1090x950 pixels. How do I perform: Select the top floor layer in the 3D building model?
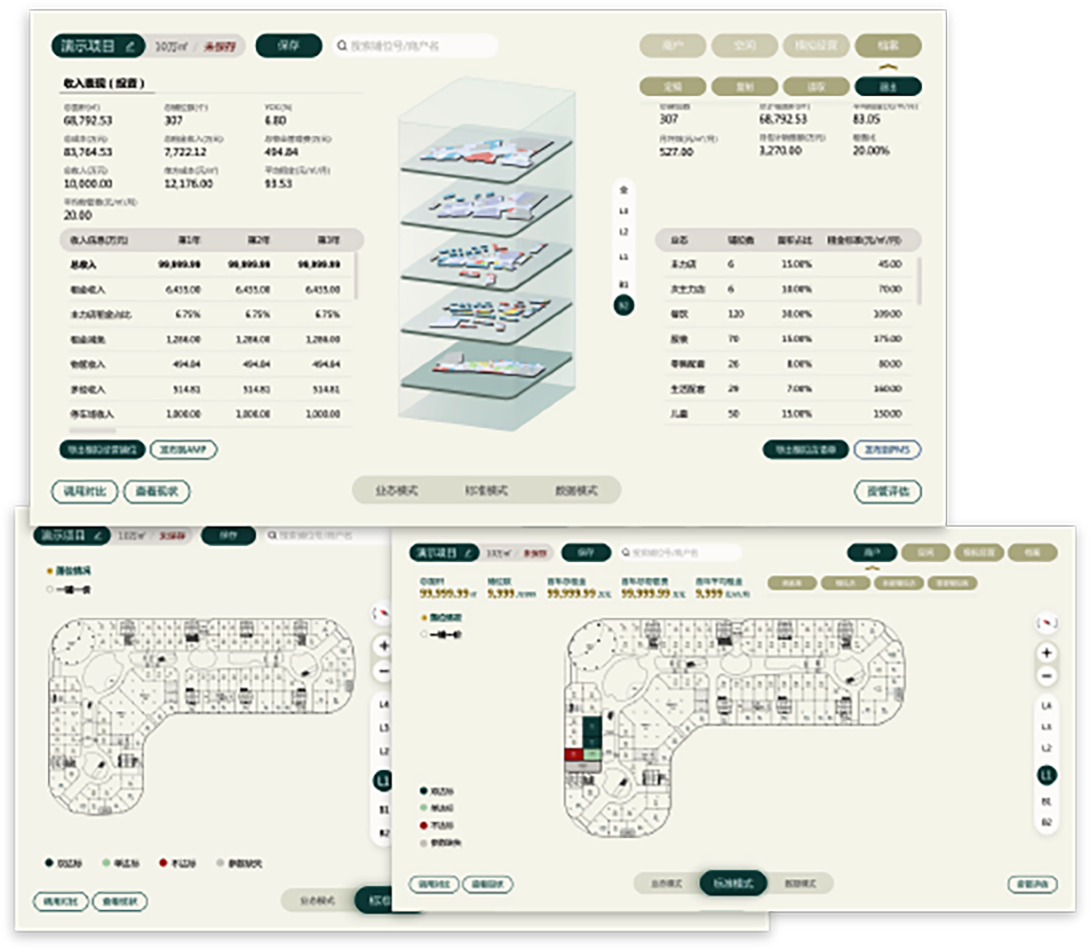487,152
